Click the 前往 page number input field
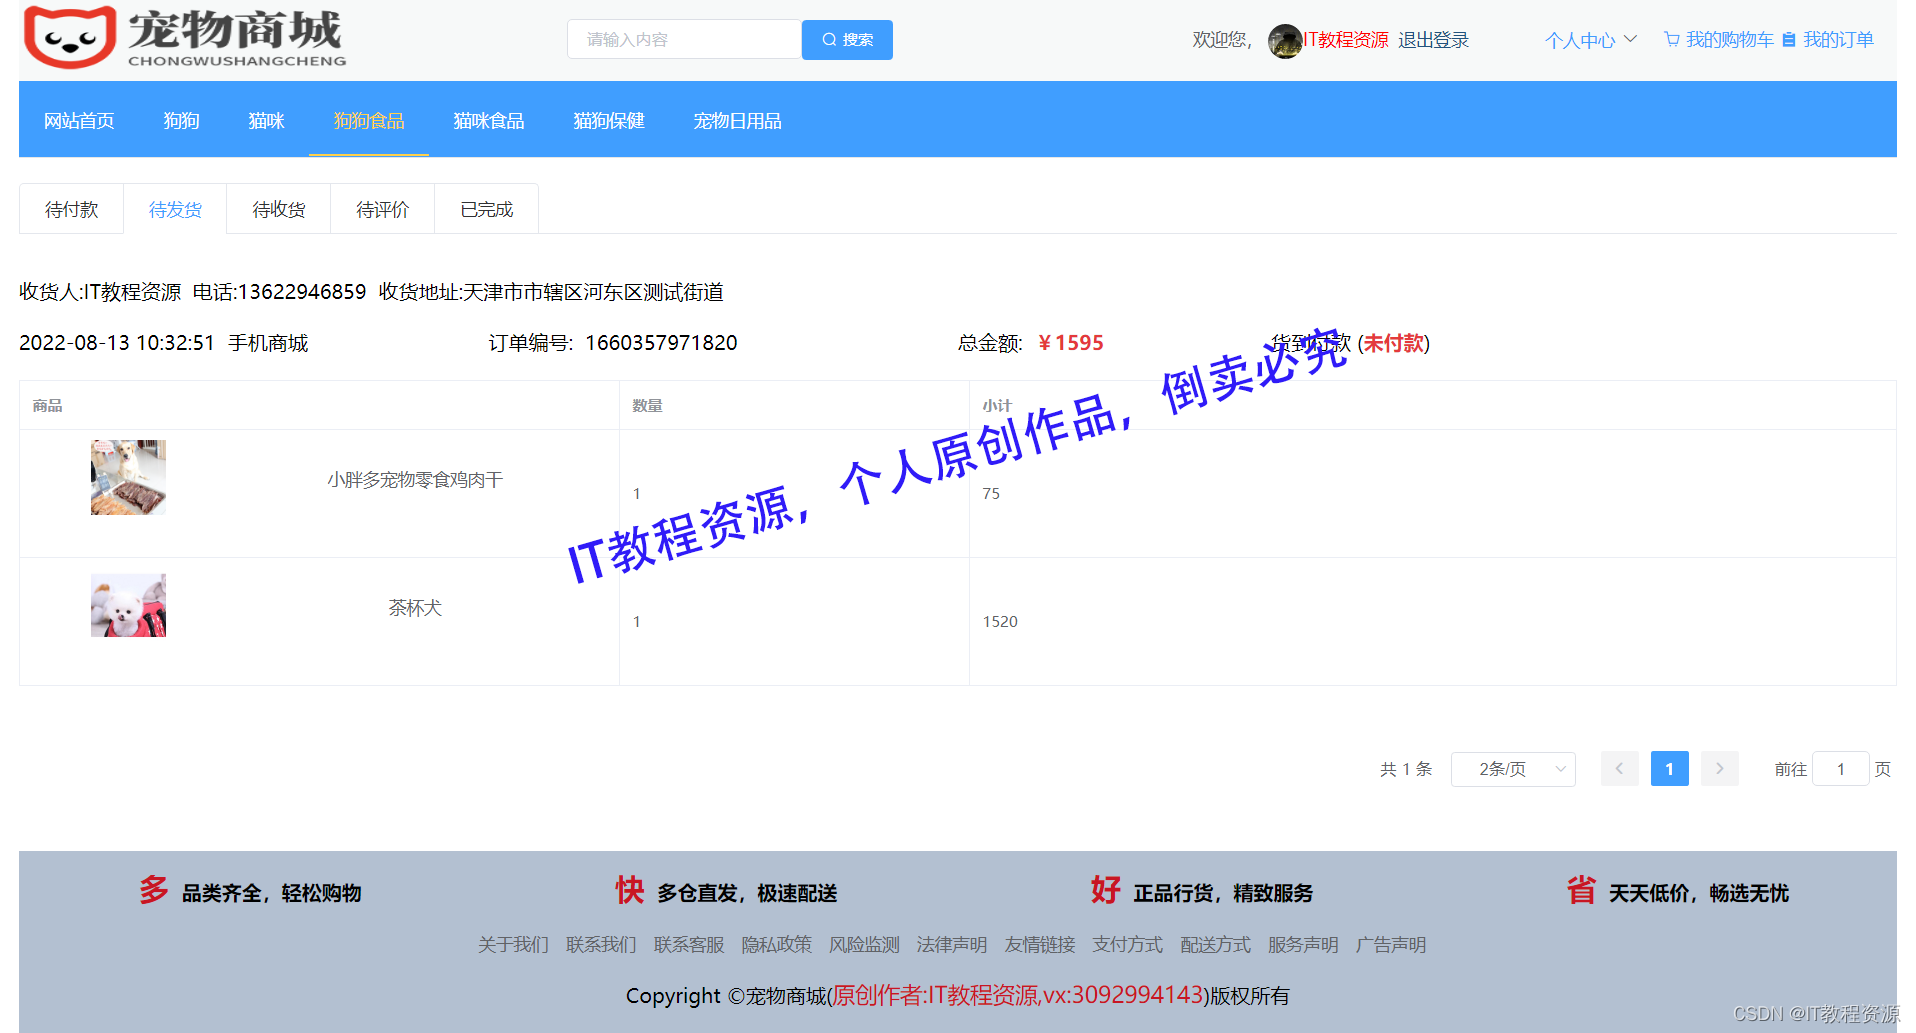 1840,768
